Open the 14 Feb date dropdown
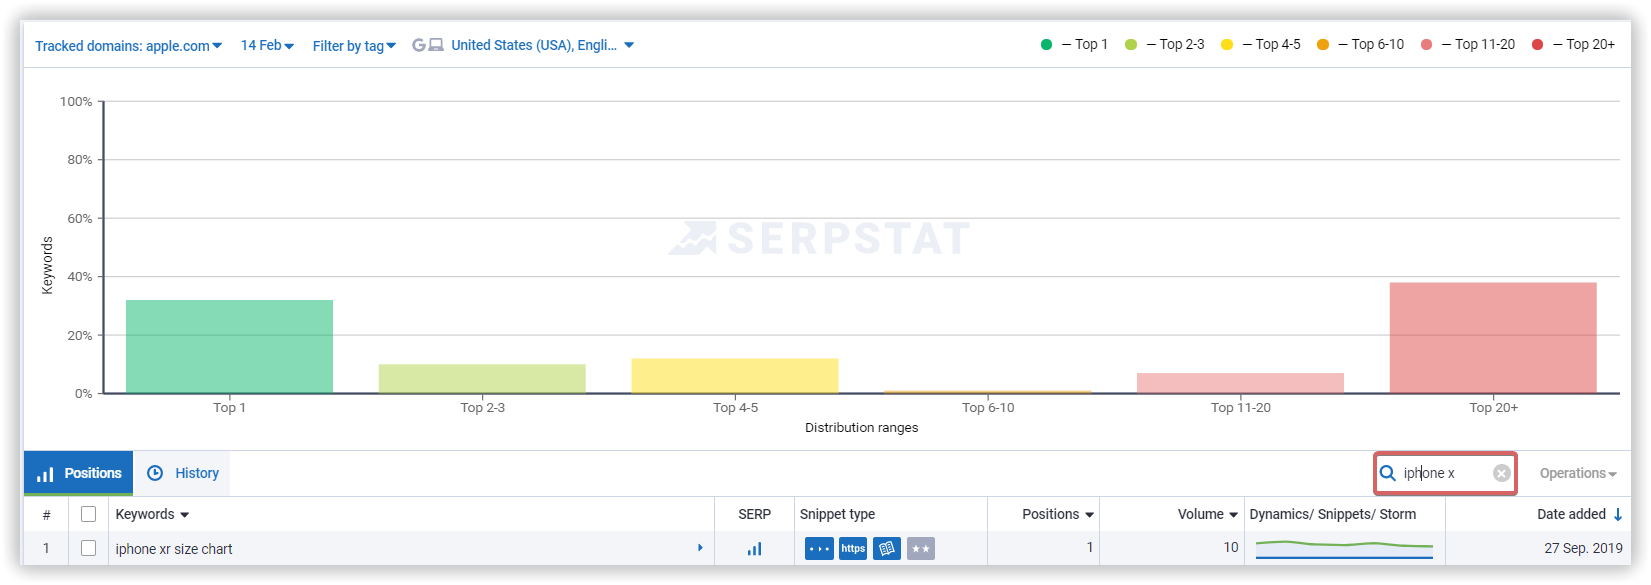This screenshot has width=1651, height=585. coord(267,45)
